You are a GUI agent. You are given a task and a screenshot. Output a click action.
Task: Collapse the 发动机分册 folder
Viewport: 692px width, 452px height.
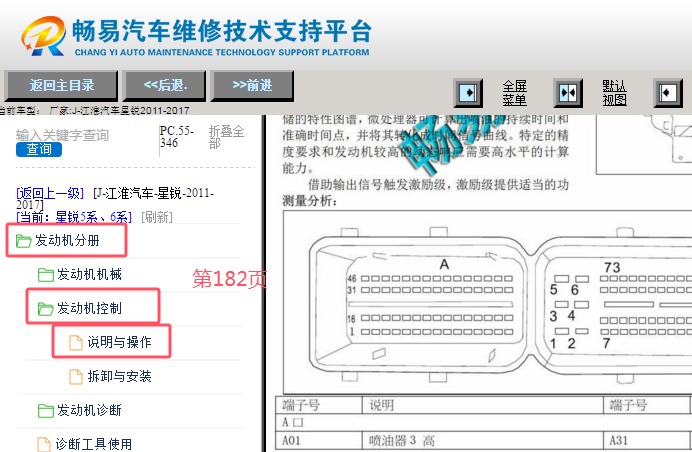pyautogui.click(x=67, y=241)
